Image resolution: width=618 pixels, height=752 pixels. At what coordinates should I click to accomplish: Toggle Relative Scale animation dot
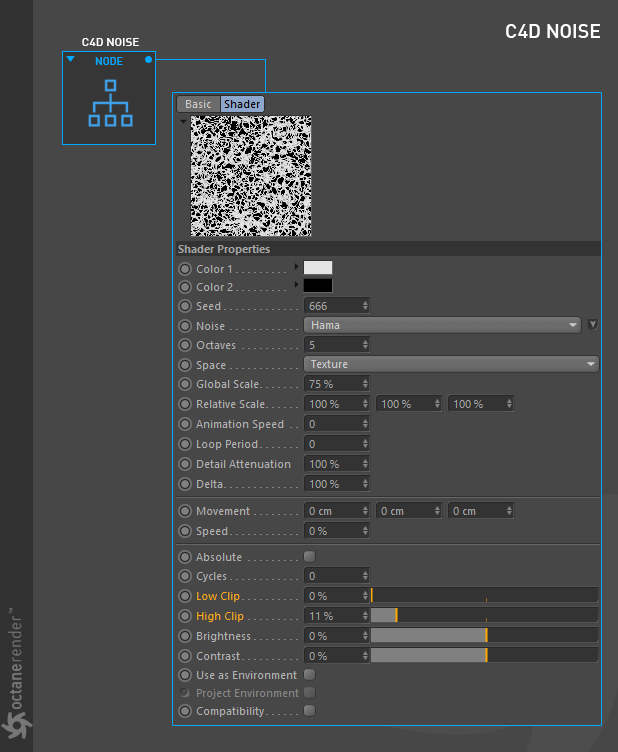[185, 404]
